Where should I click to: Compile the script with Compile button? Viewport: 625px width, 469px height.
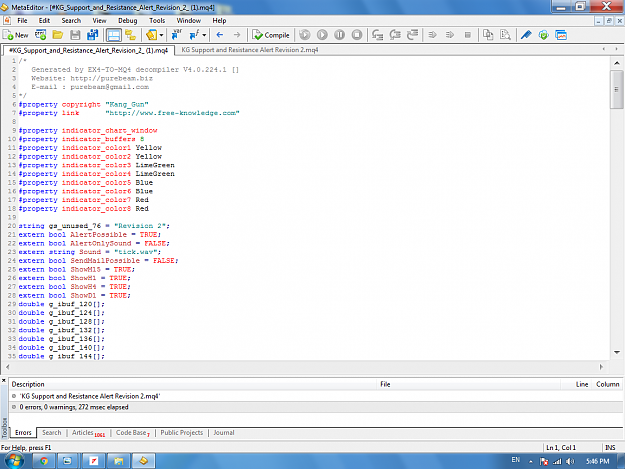point(271,35)
